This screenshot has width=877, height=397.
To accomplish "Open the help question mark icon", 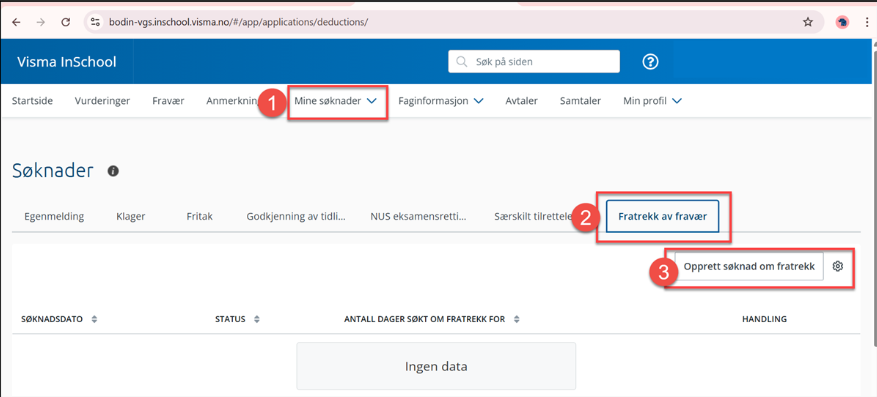I will point(650,62).
